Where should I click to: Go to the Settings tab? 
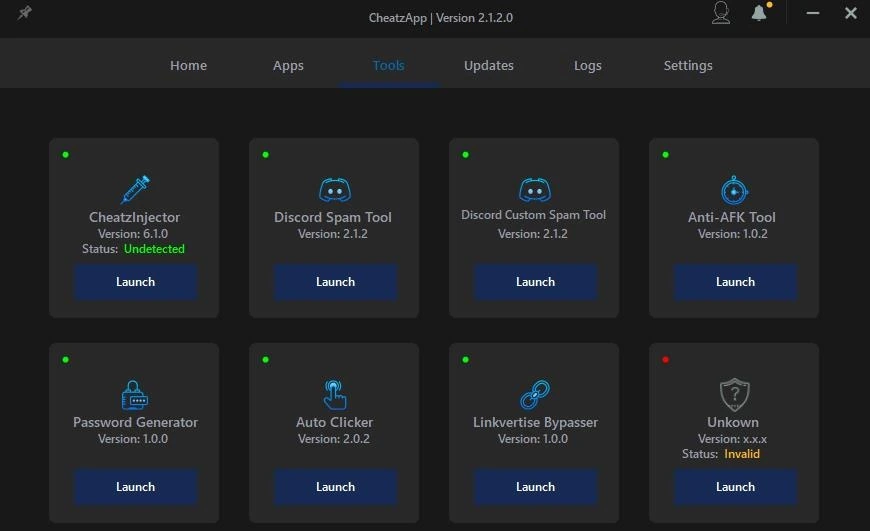(x=688, y=65)
